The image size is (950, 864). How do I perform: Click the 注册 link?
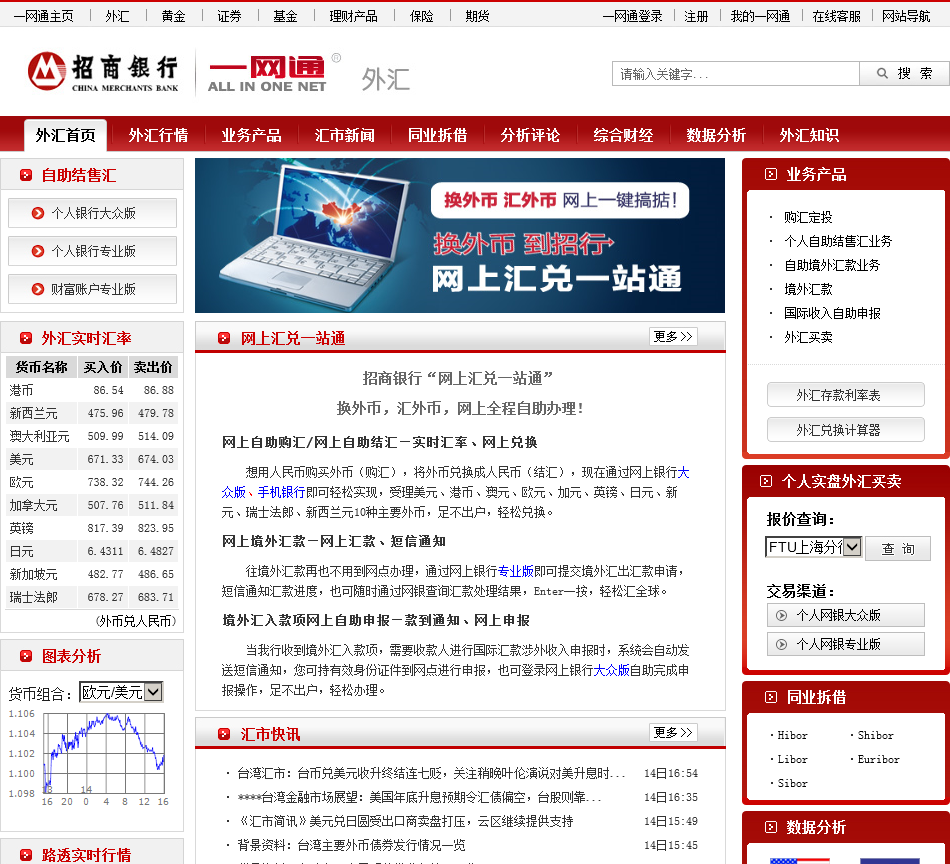click(x=696, y=16)
